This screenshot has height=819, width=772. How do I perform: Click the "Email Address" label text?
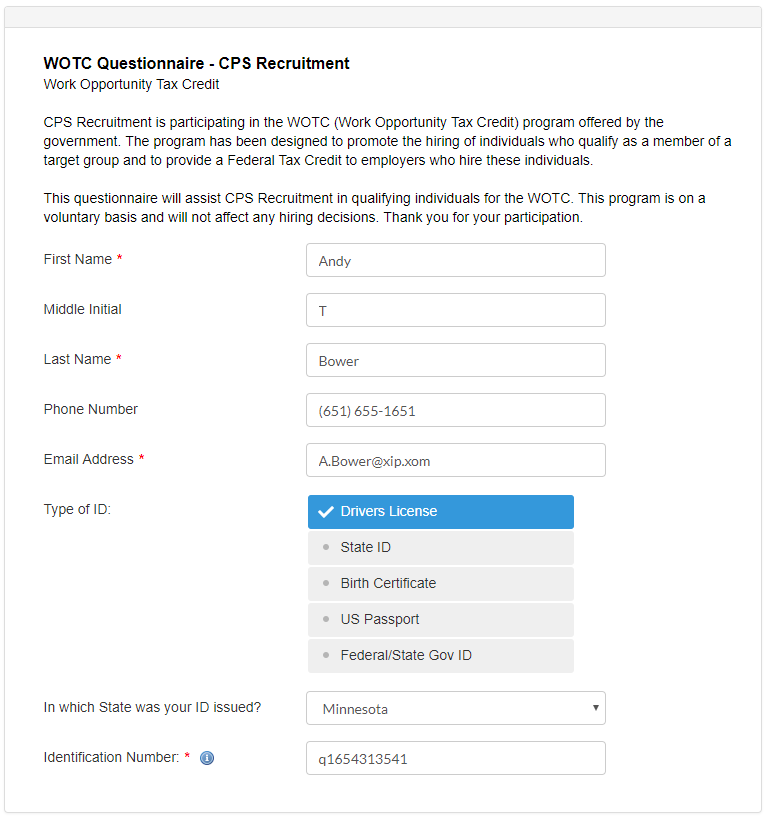88,459
